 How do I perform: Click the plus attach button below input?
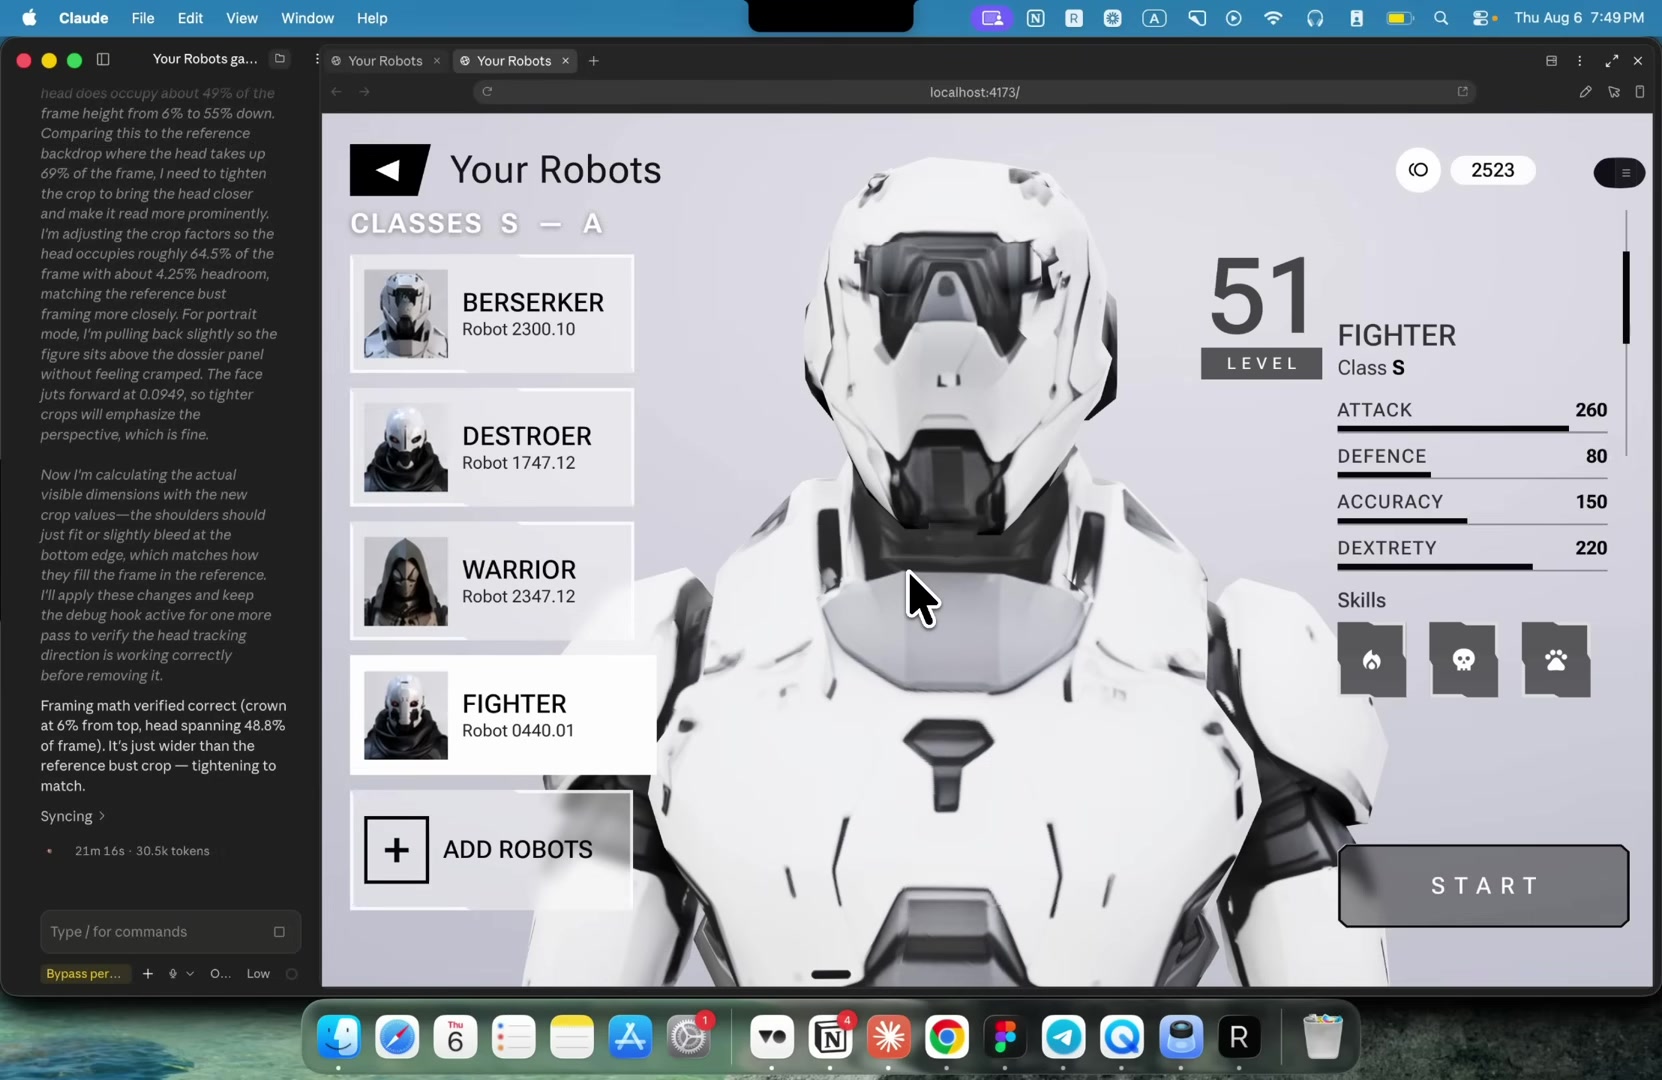coord(148,973)
